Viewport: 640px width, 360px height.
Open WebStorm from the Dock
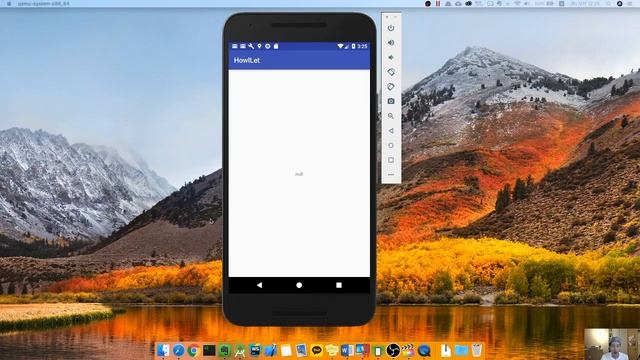click(255, 350)
